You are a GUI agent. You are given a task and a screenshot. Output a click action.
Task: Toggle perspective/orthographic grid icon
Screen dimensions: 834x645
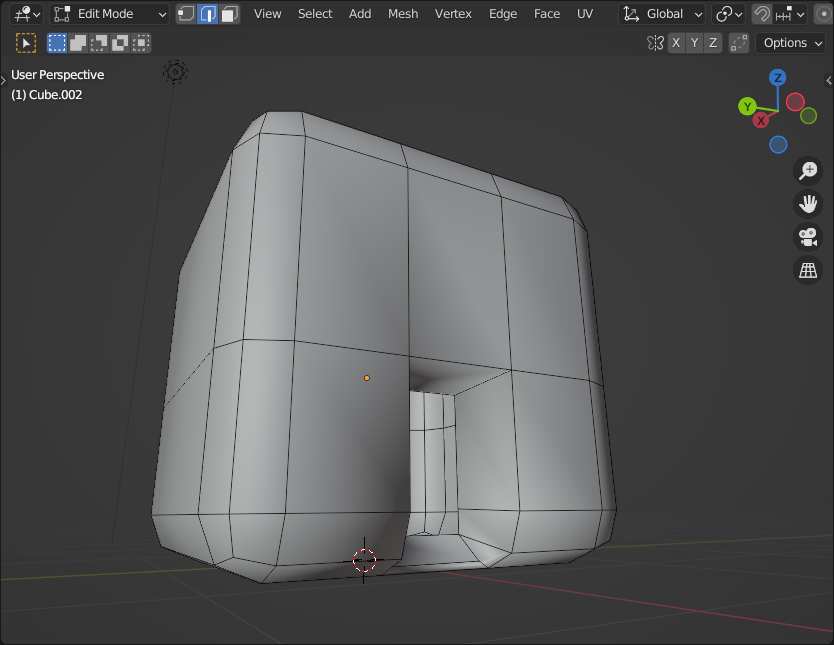click(x=808, y=270)
